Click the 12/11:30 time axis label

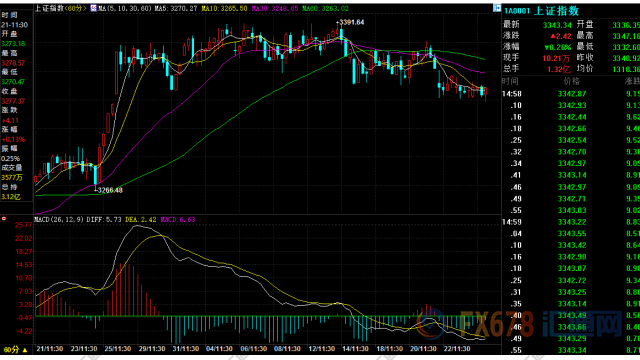[321, 349]
